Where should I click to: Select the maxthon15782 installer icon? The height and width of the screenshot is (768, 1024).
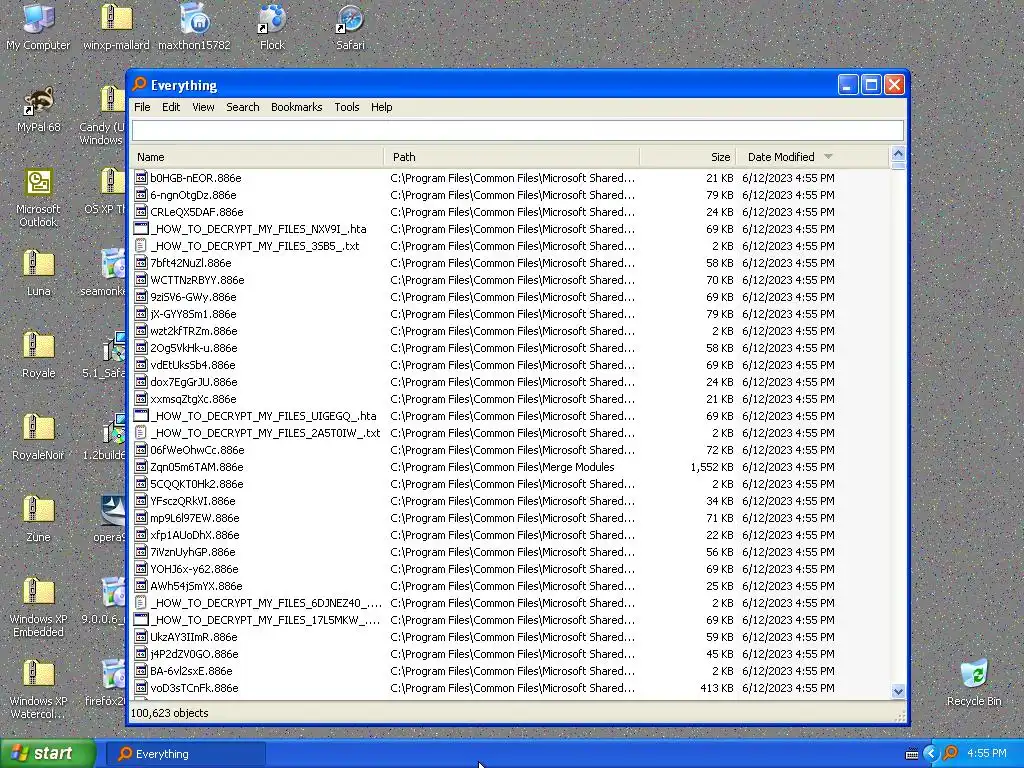[194, 18]
